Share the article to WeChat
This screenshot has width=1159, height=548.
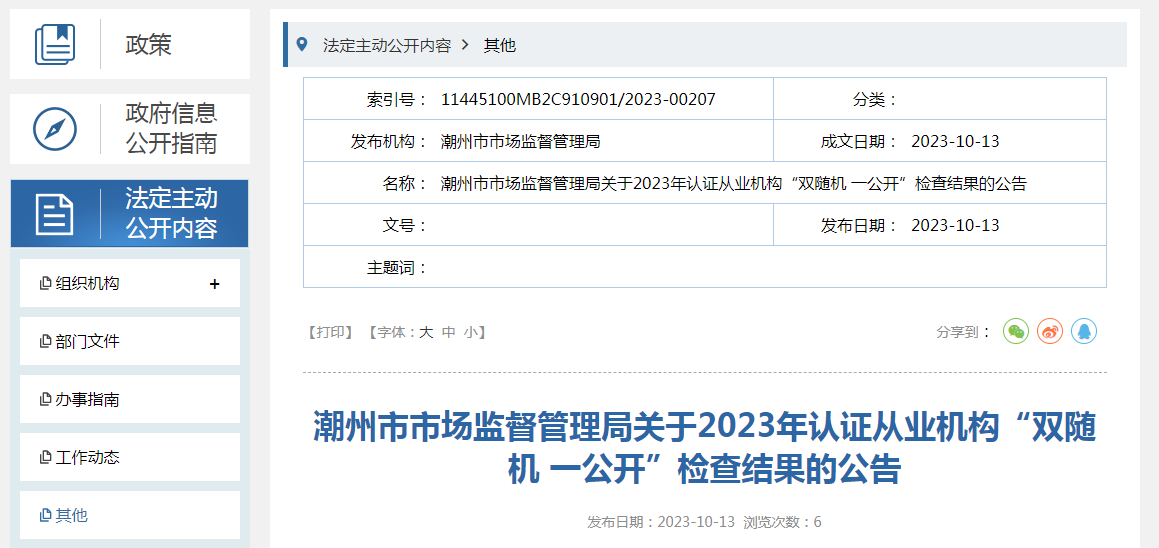(x=1016, y=332)
